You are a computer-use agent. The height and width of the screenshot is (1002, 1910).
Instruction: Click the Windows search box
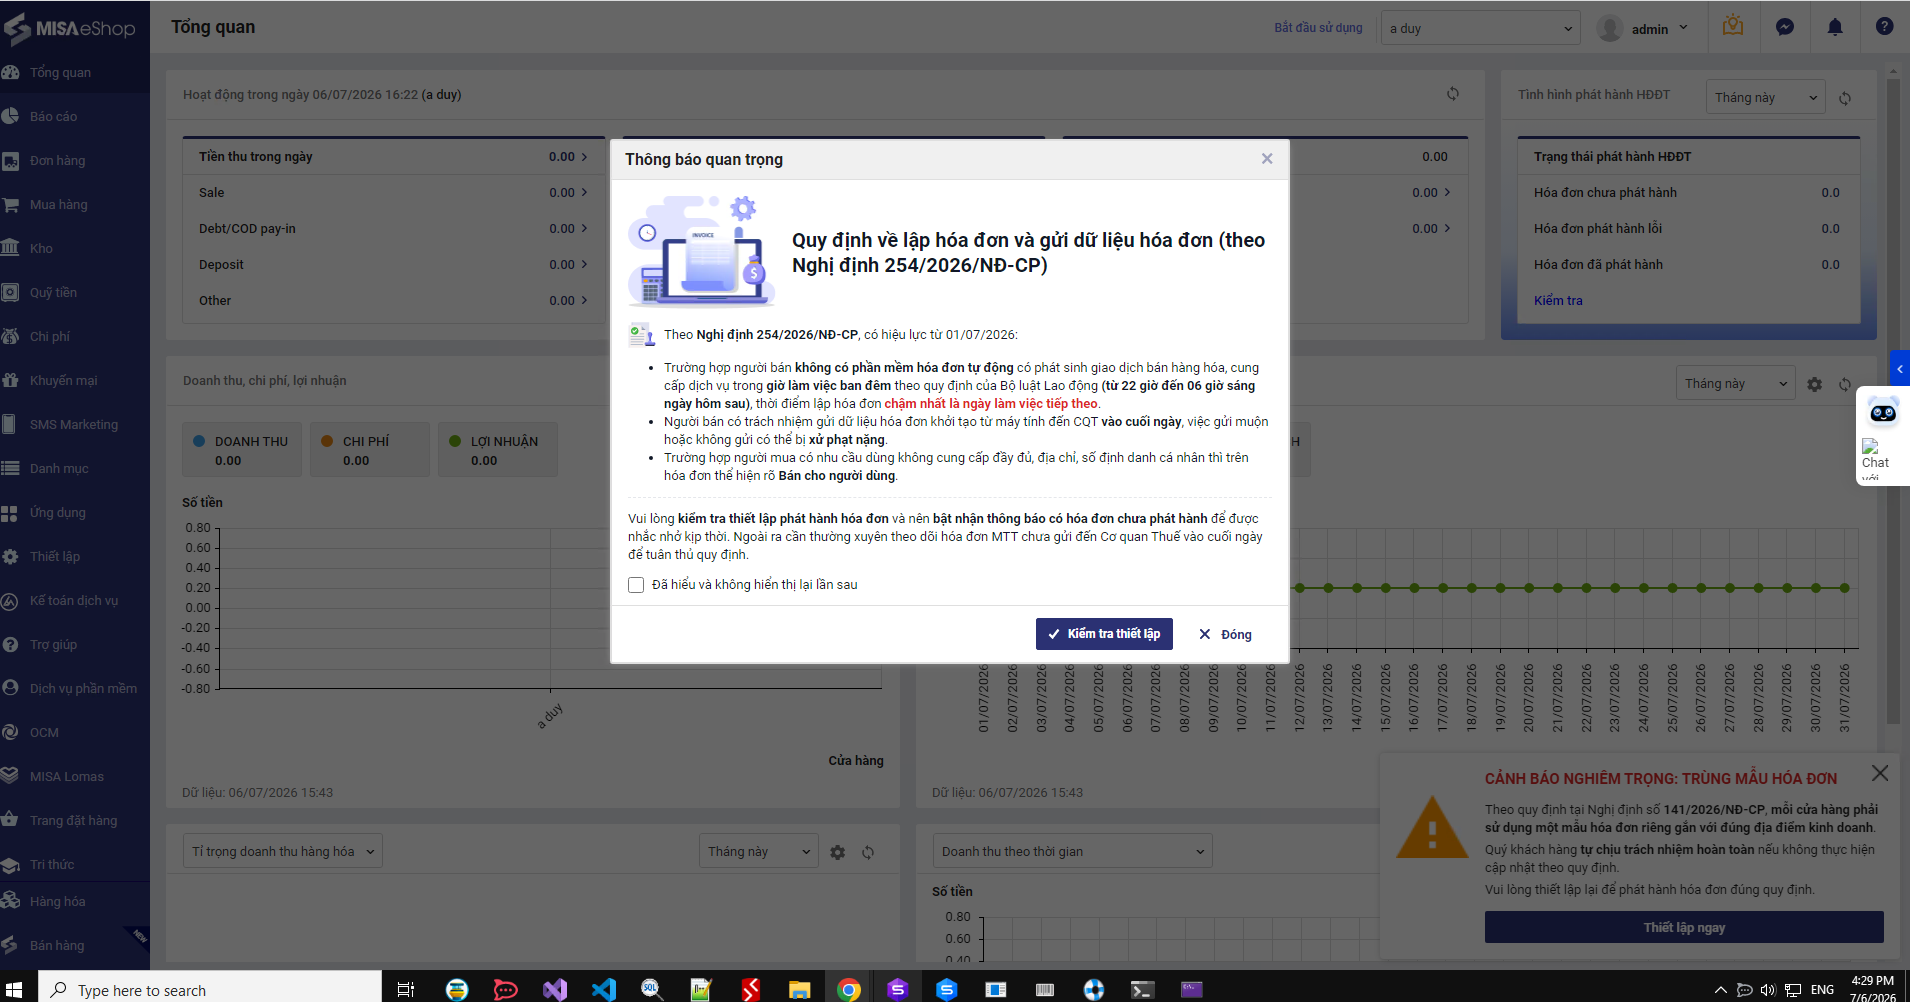point(210,989)
